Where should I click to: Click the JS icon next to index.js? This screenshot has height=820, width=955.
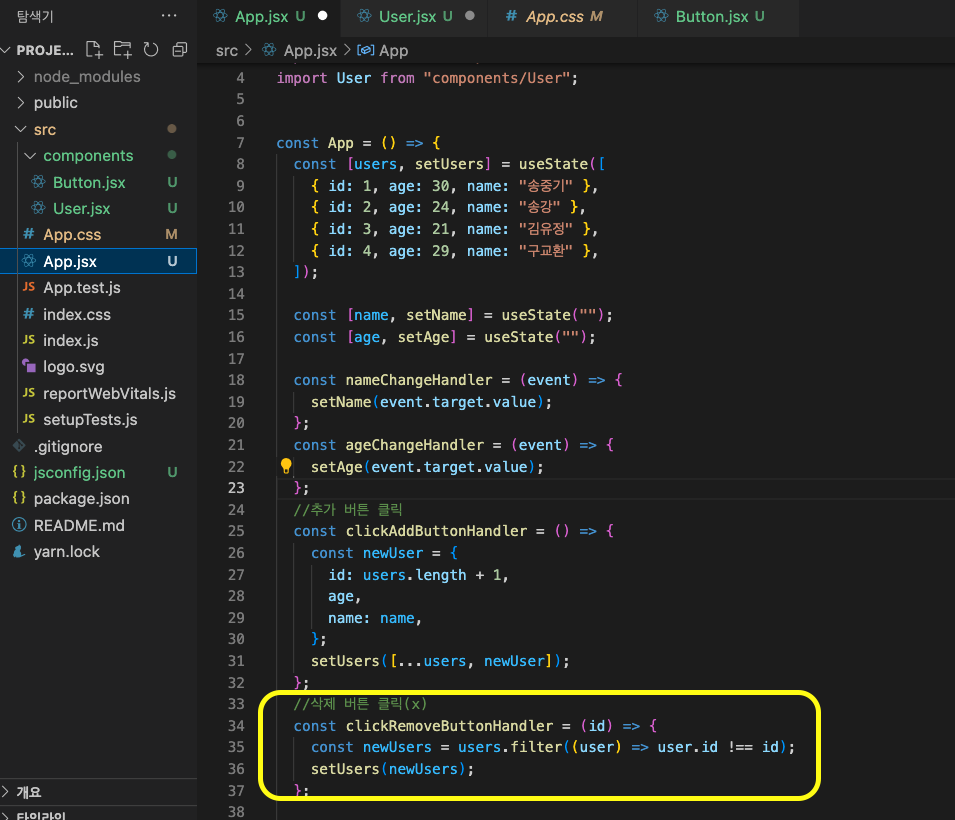[x=29, y=340]
